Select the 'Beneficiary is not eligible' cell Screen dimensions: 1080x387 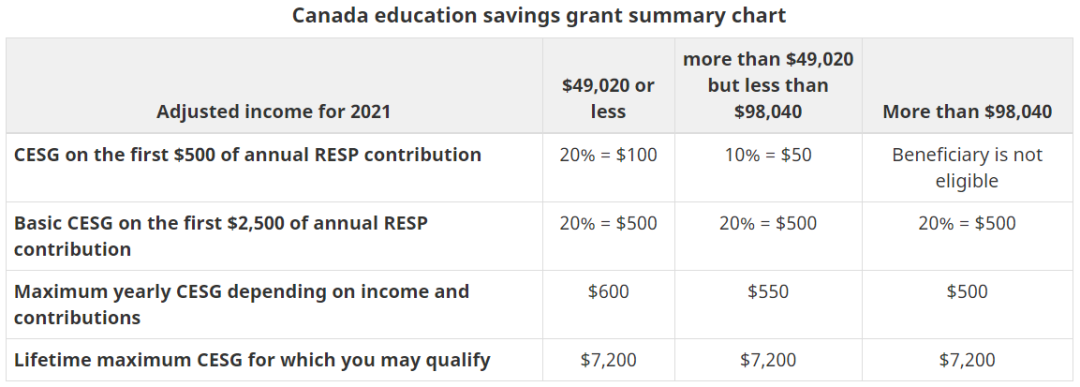tap(967, 167)
